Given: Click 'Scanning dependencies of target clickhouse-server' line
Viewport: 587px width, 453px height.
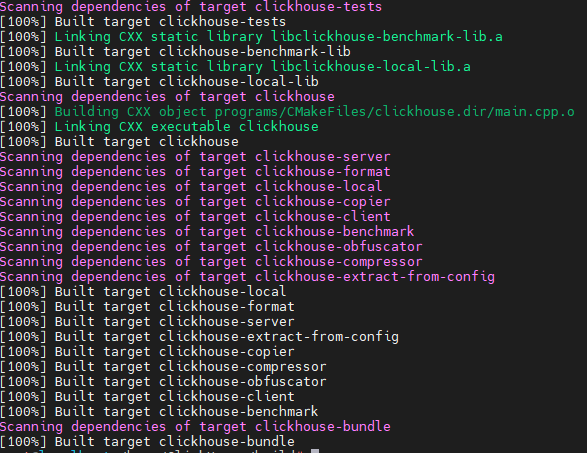Looking at the screenshot, I should pos(195,157).
